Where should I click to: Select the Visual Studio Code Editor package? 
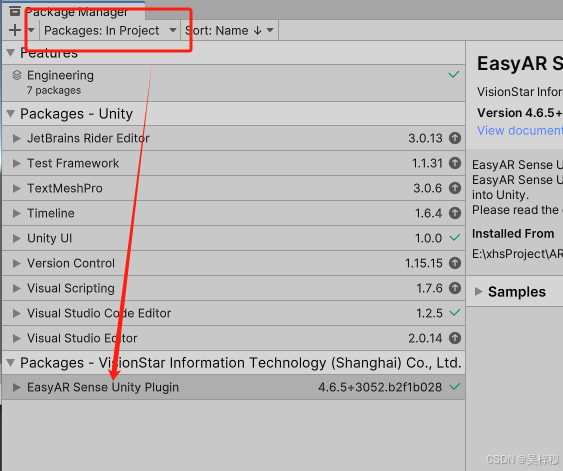233,313
